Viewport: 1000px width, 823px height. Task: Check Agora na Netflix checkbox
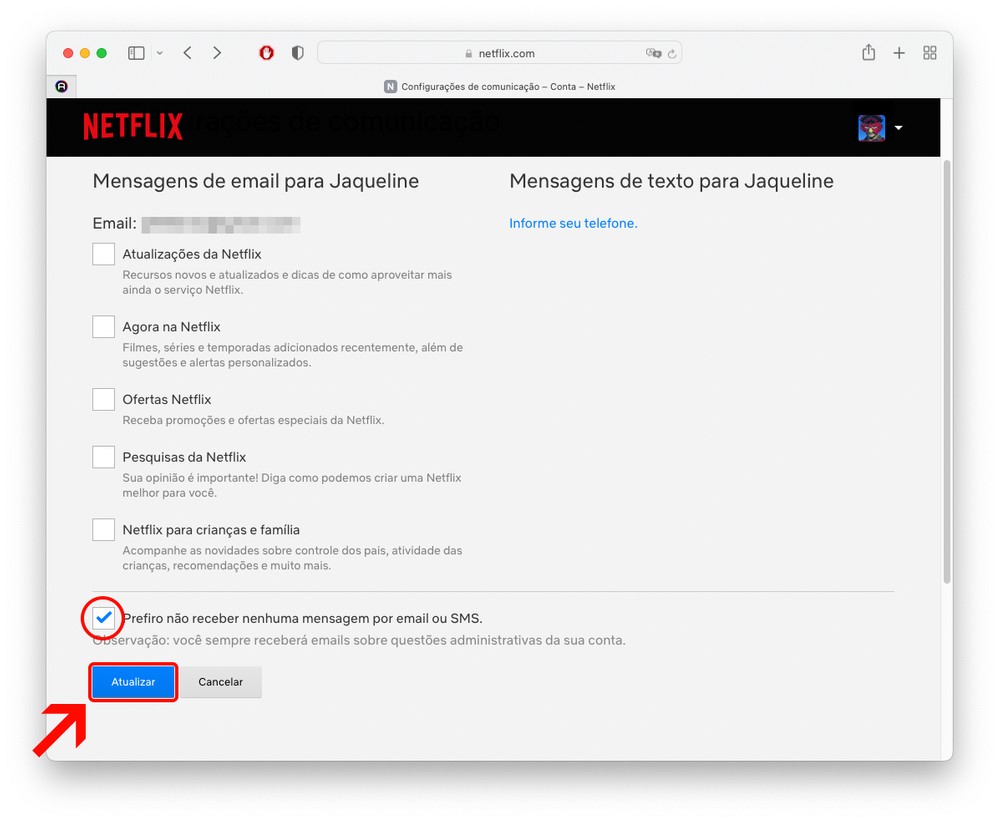[103, 327]
